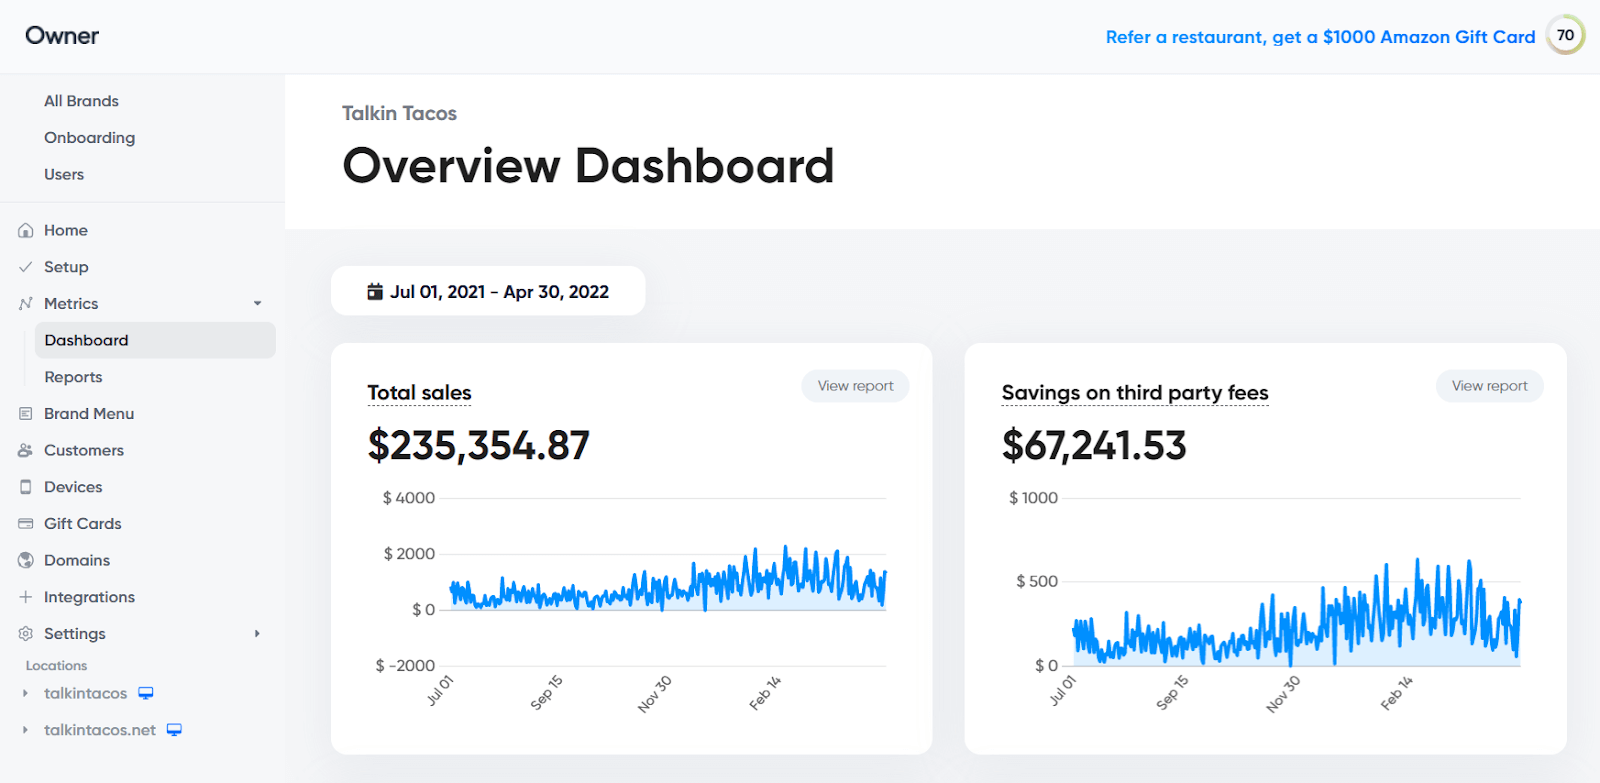
Task: Click the Domains globe icon
Action: tap(26, 561)
